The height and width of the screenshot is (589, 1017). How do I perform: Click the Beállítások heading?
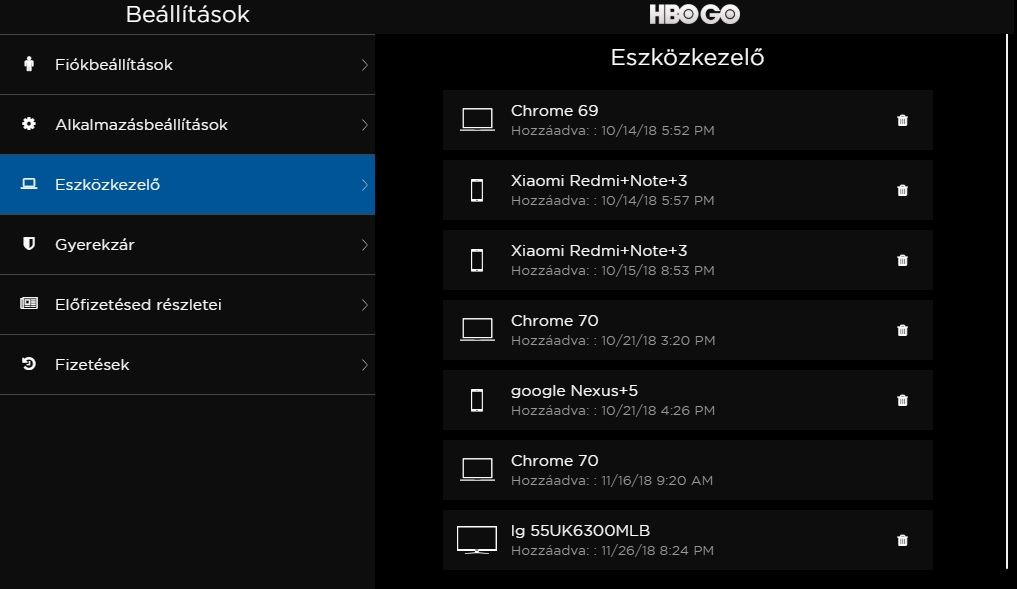click(x=187, y=14)
